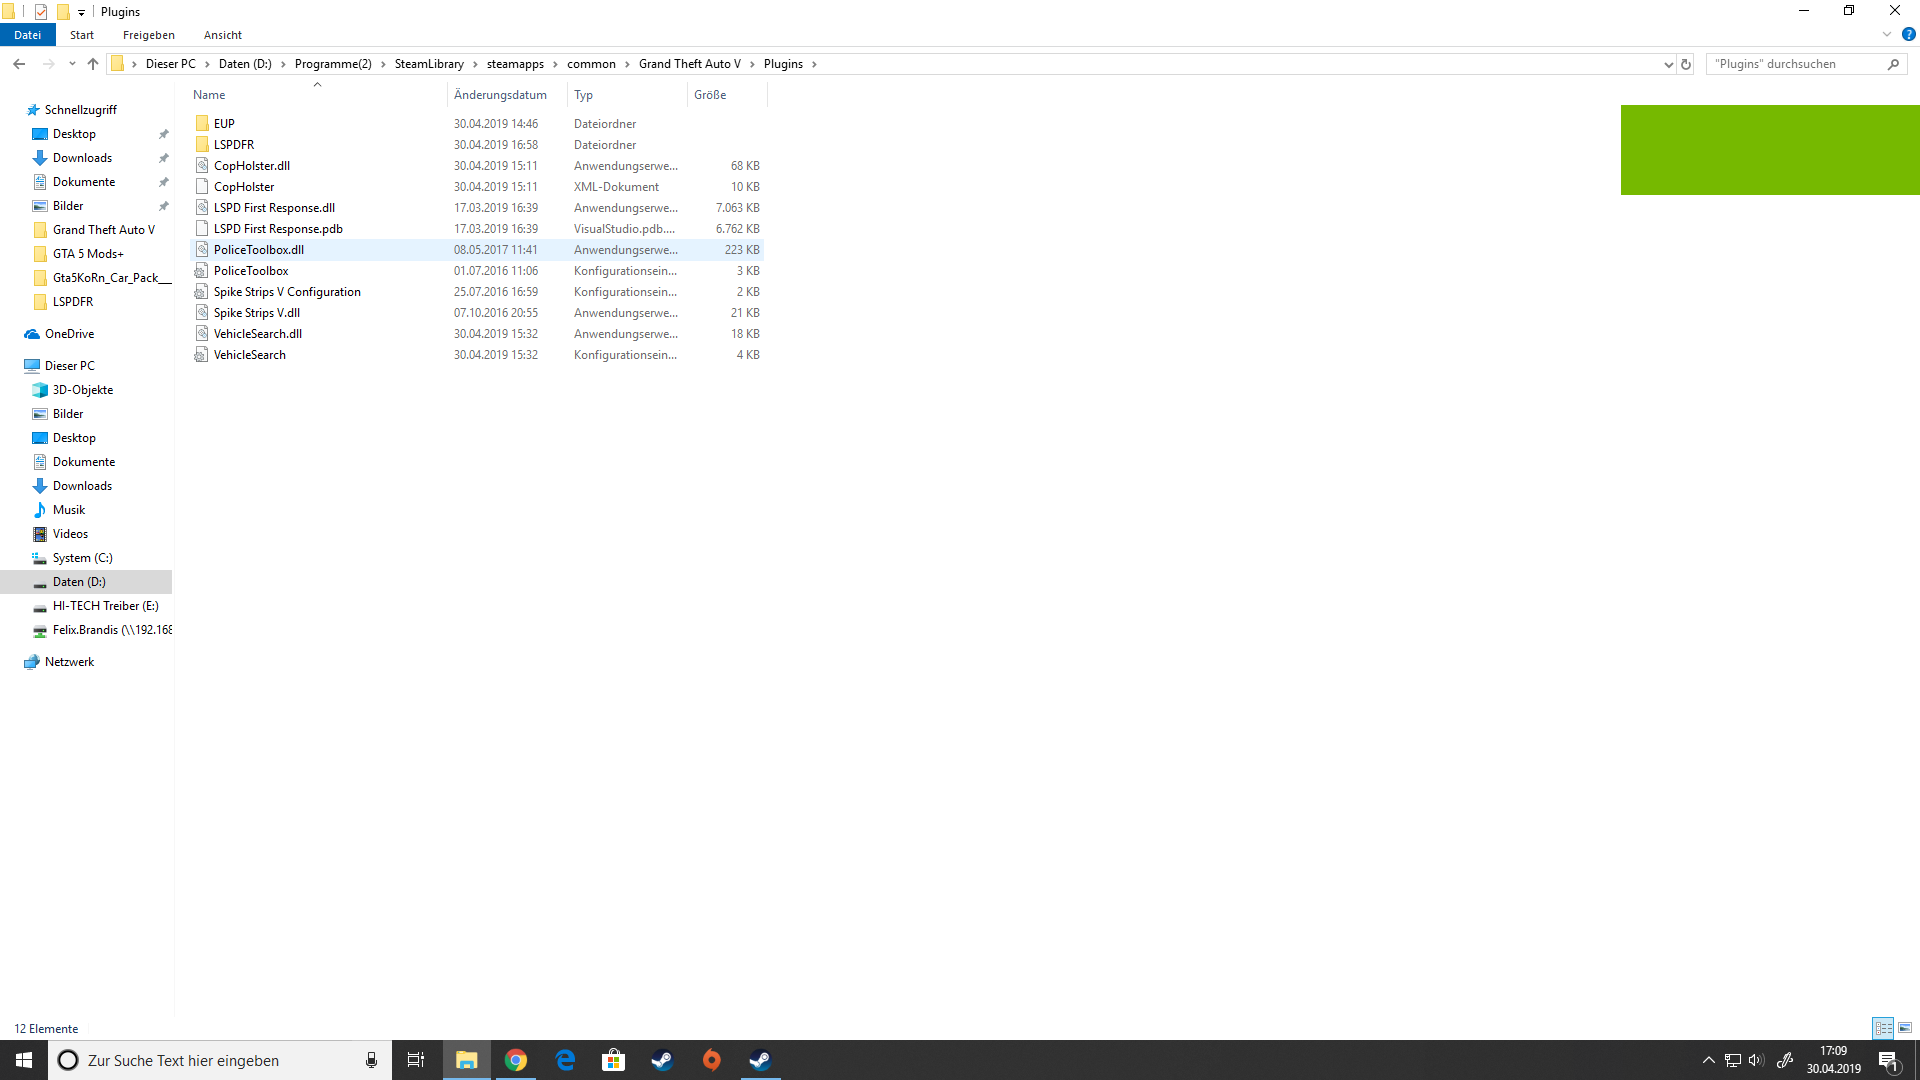The width and height of the screenshot is (1920, 1080).
Task: Sort files by Änderungsdatum column
Action: pos(500,95)
